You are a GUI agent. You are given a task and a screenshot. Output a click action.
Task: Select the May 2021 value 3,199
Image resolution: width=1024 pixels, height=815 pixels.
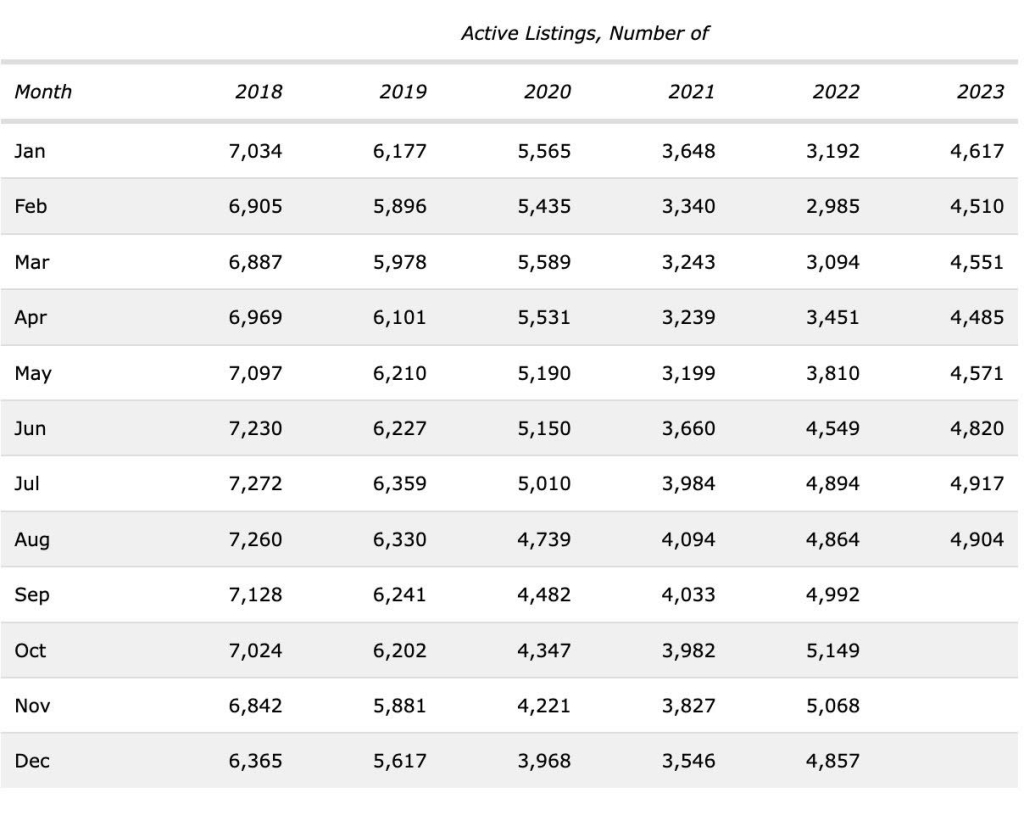click(x=691, y=374)
